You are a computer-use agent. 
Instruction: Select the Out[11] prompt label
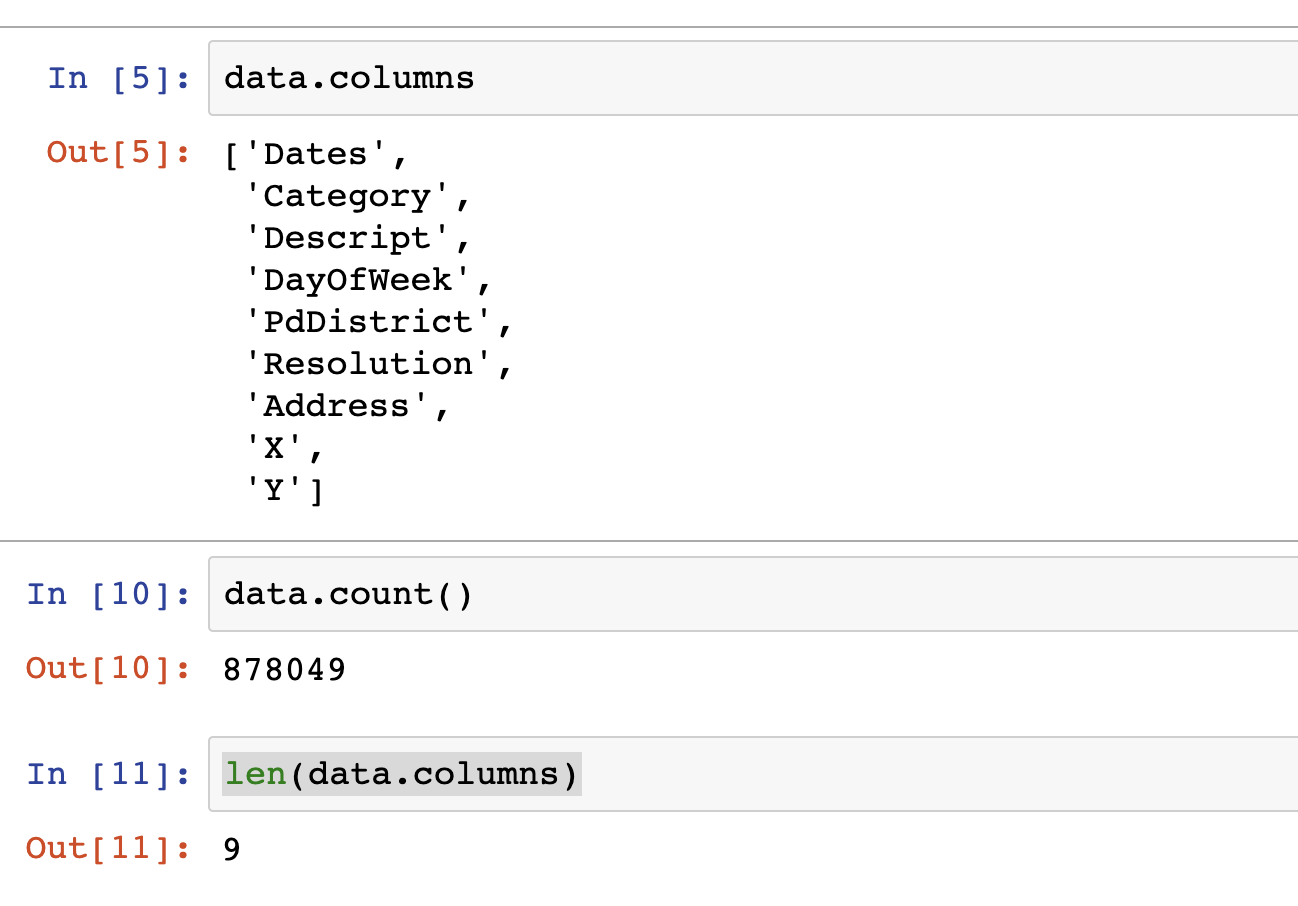(109, 848)
